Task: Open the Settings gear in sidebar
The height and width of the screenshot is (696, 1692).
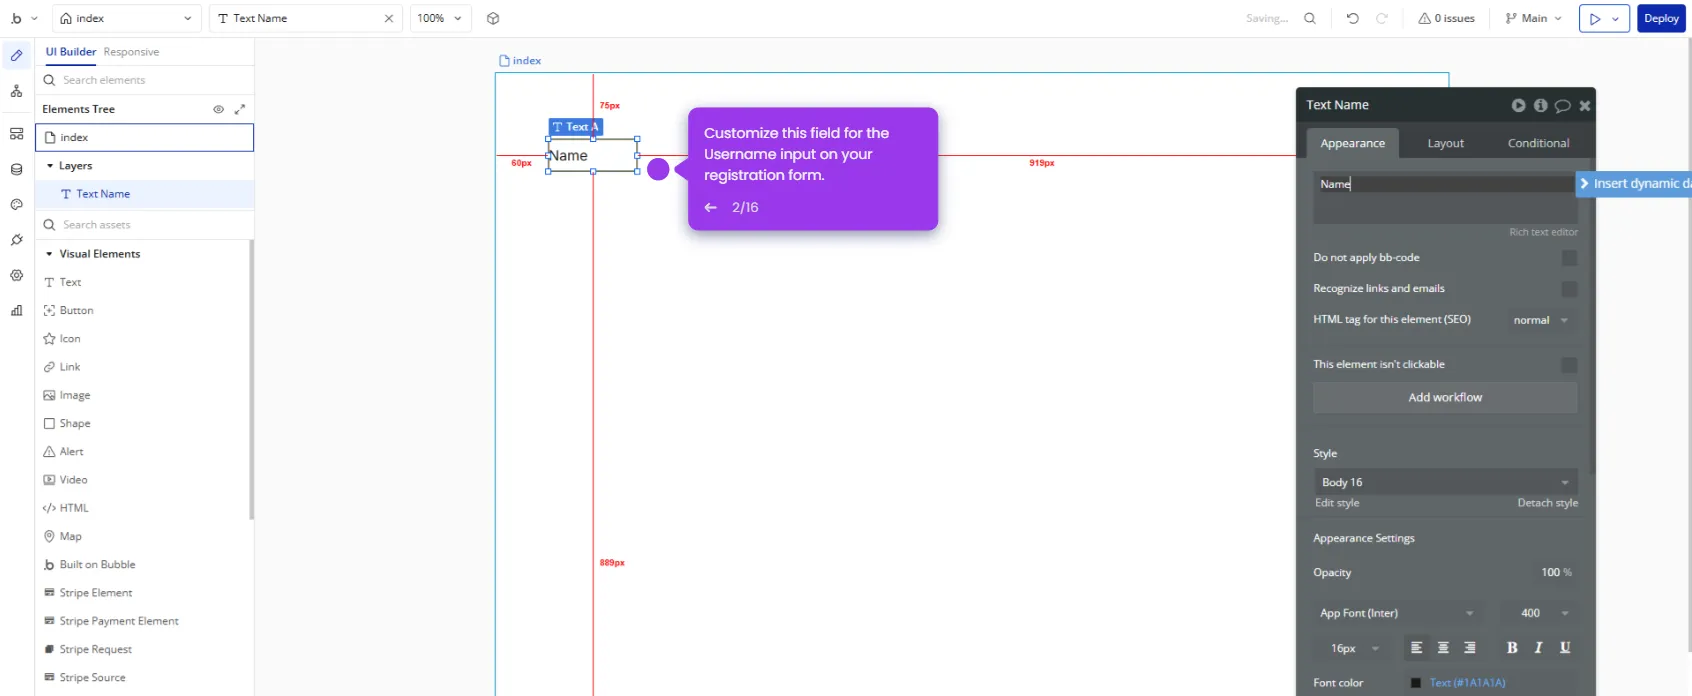Action: [17, 275]
